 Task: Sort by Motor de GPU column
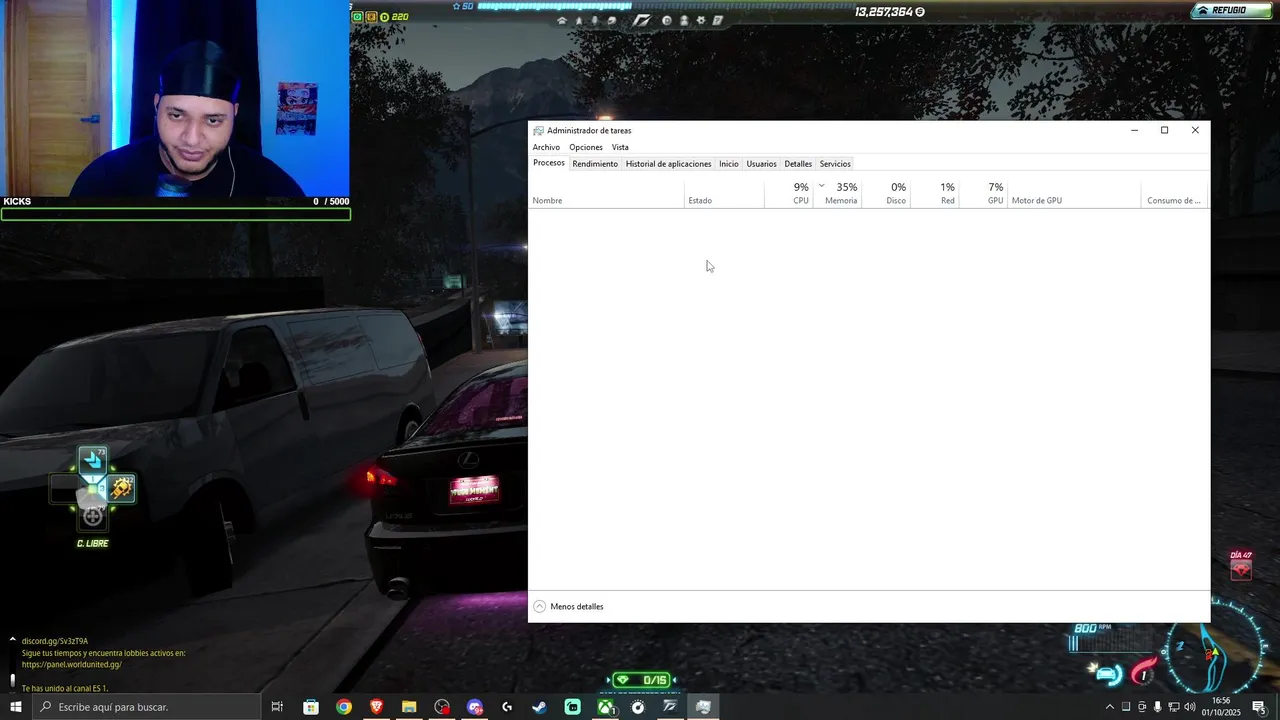[1074, 193]
